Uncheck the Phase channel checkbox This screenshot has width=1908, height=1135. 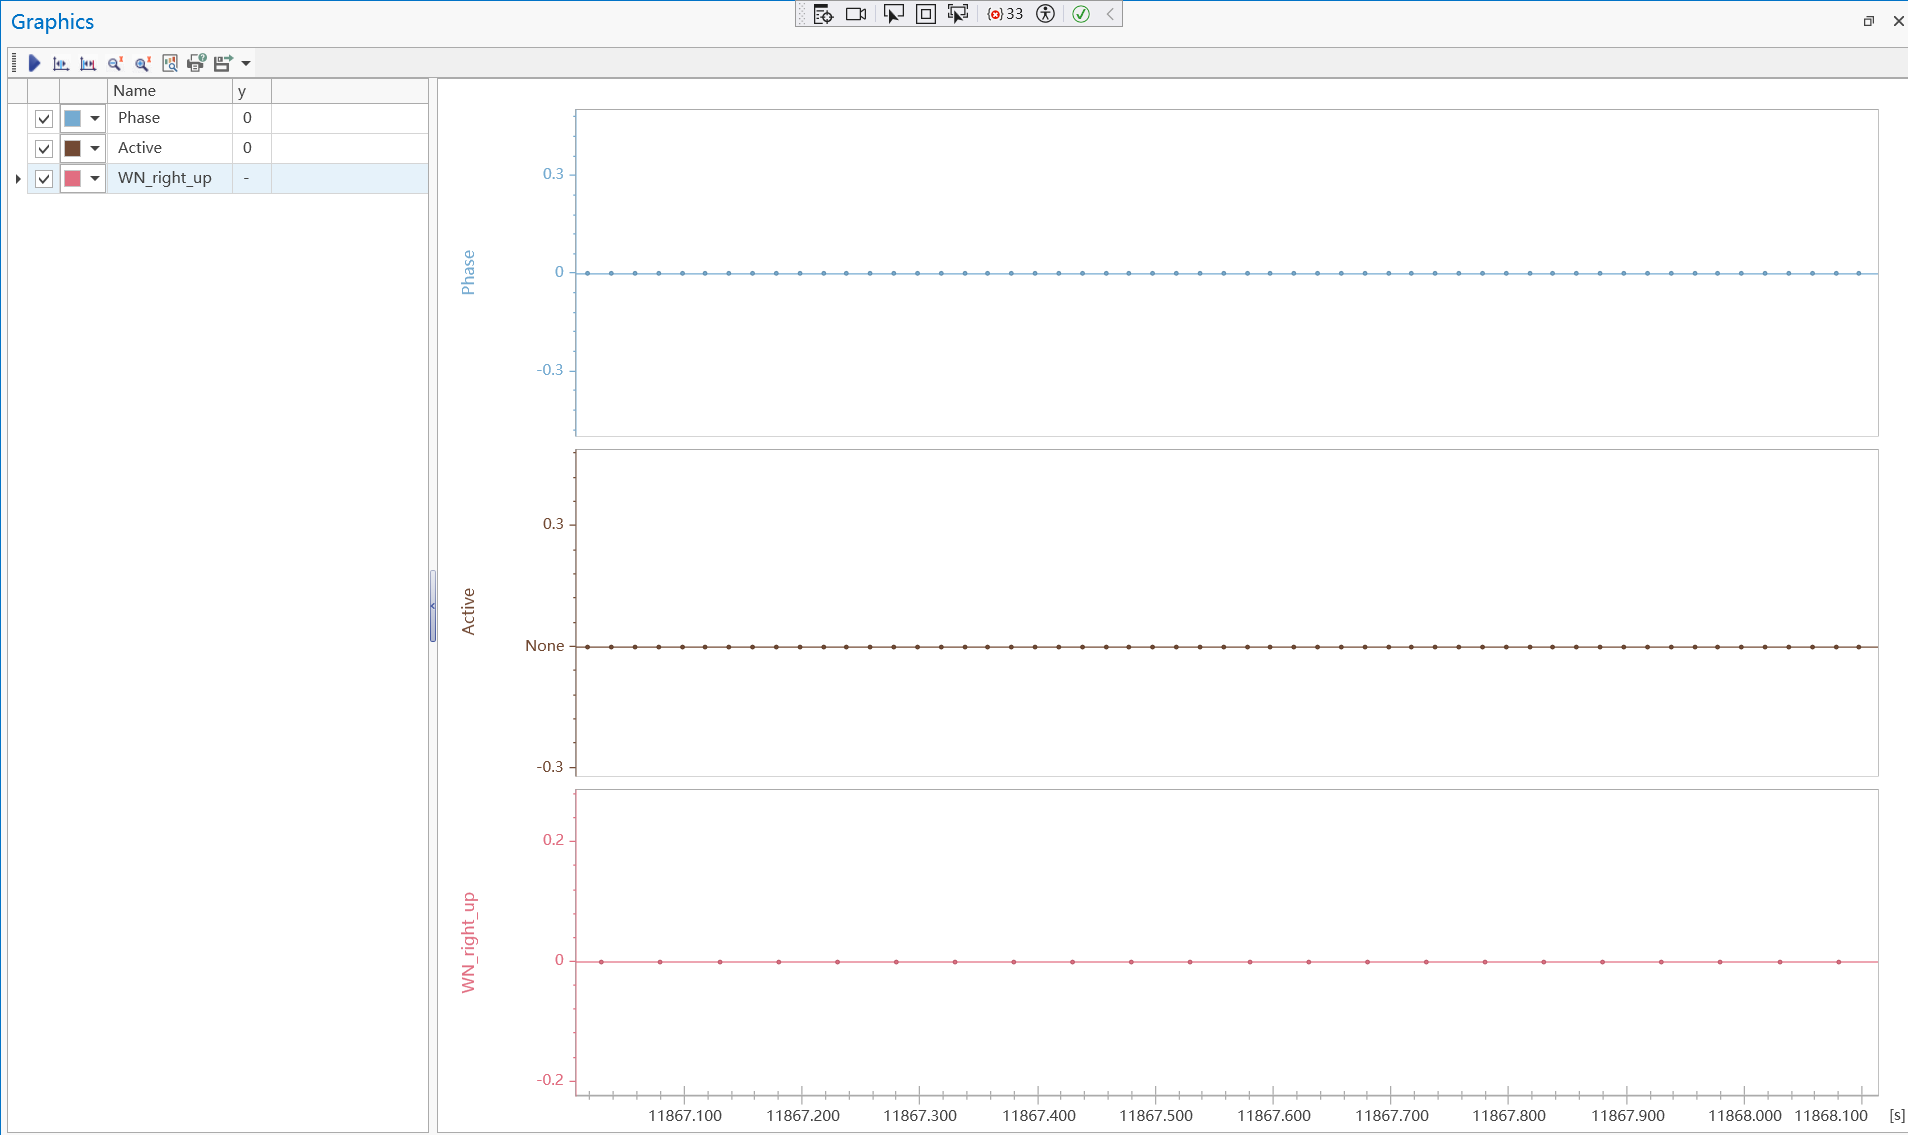[44, 119]
